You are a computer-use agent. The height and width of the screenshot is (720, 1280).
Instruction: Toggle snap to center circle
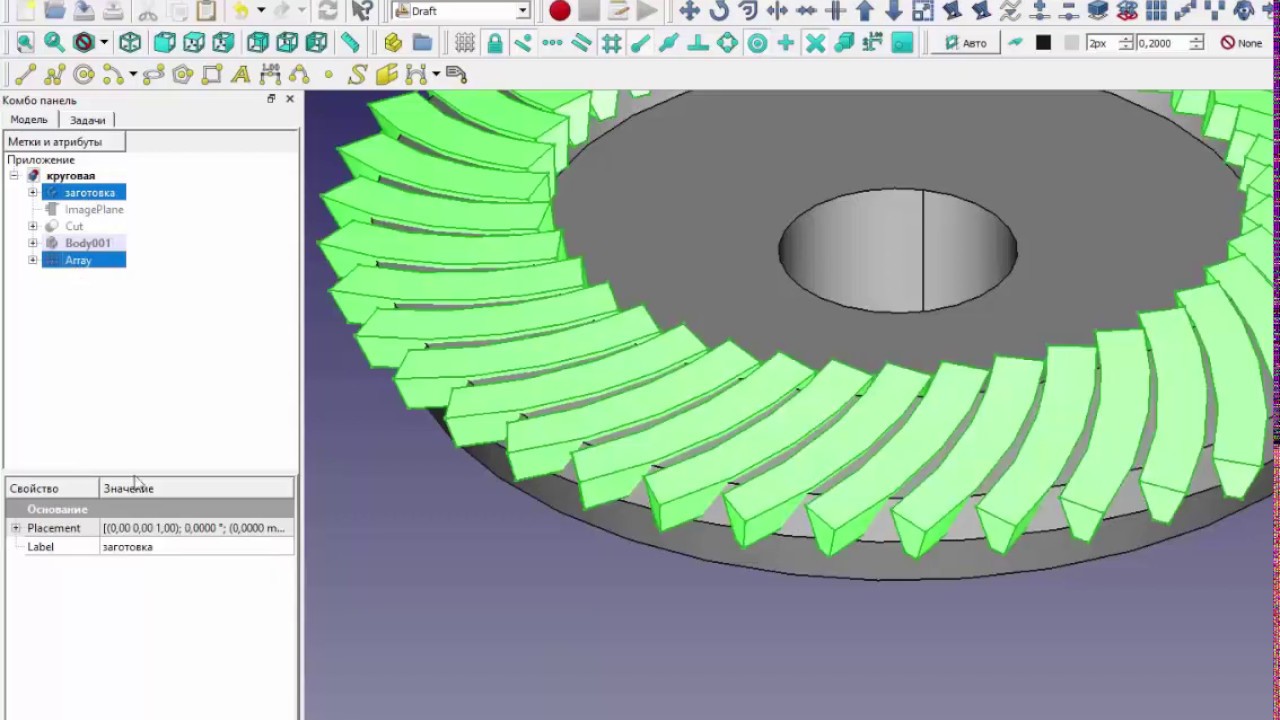[x=757, y=43]
